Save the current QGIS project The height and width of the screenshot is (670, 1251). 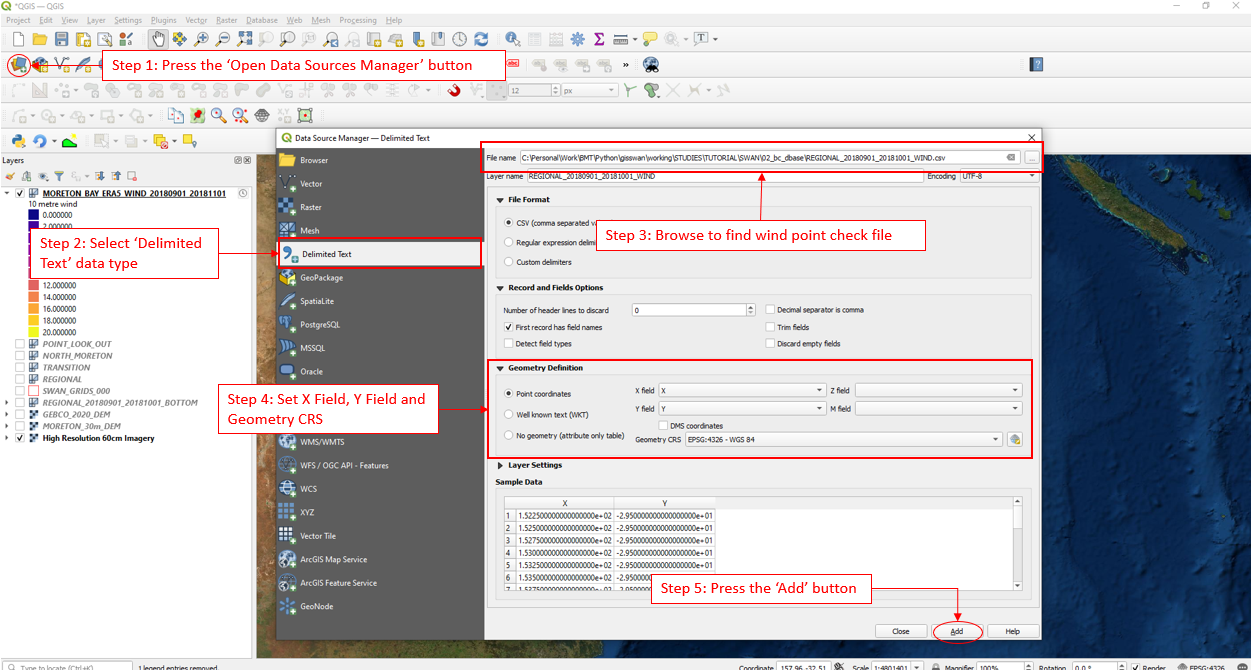tap(60, 38)
